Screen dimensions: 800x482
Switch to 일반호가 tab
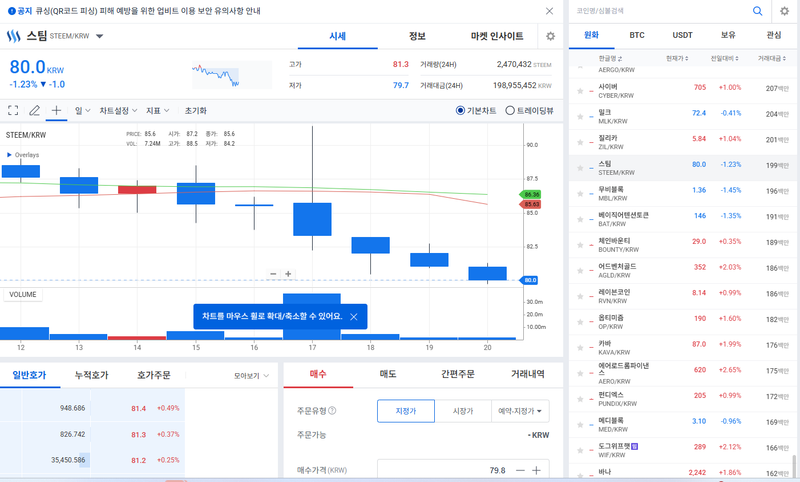tap(30, 375)
